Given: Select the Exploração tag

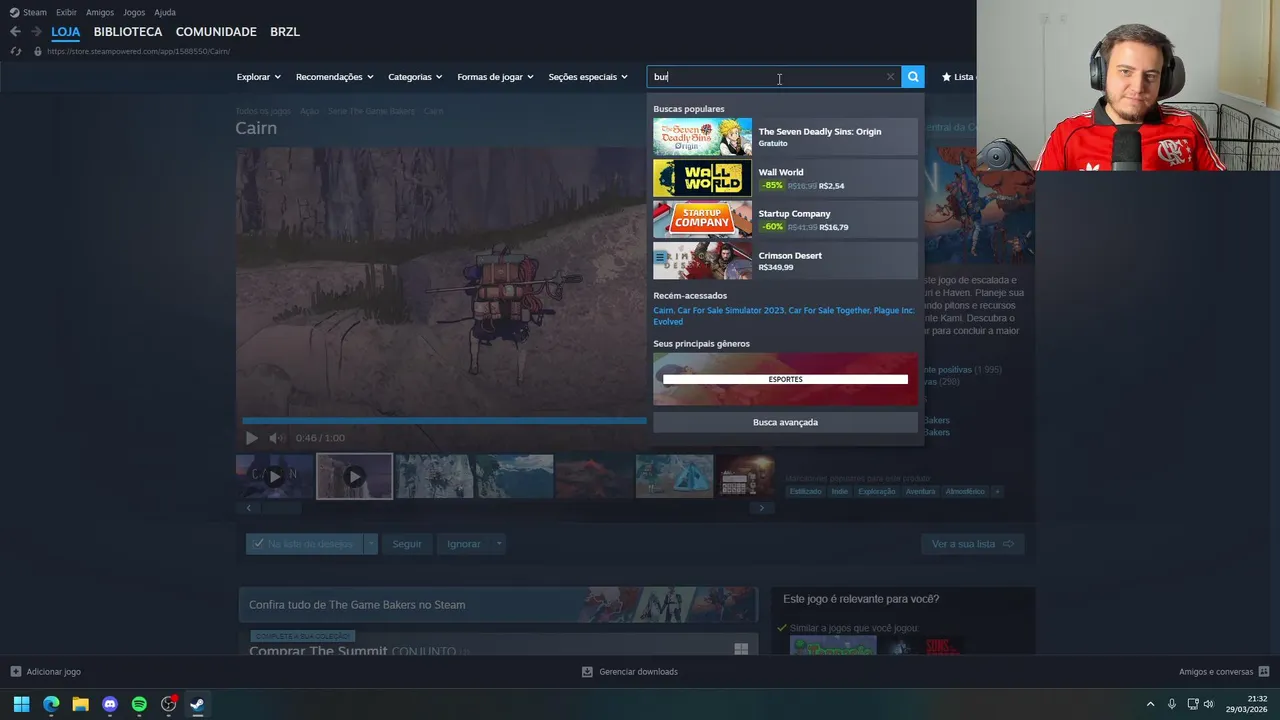Looking at the screenshot, I should coord(877,491).
